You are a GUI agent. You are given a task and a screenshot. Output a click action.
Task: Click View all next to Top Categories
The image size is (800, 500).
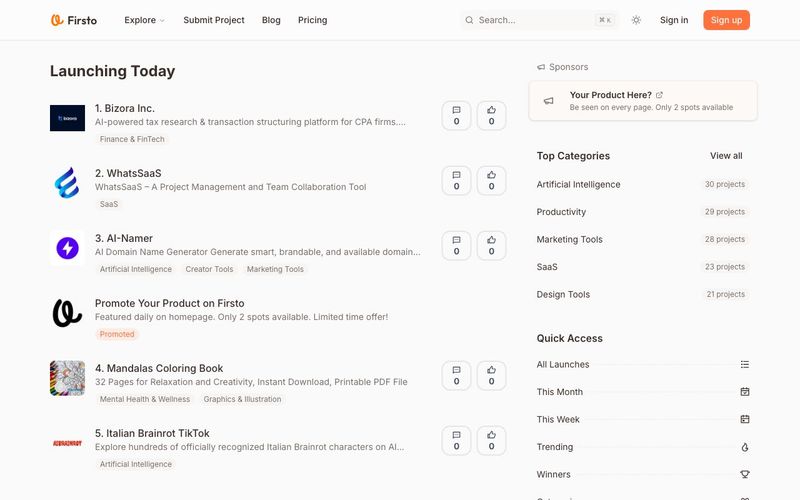pos(726,156)
